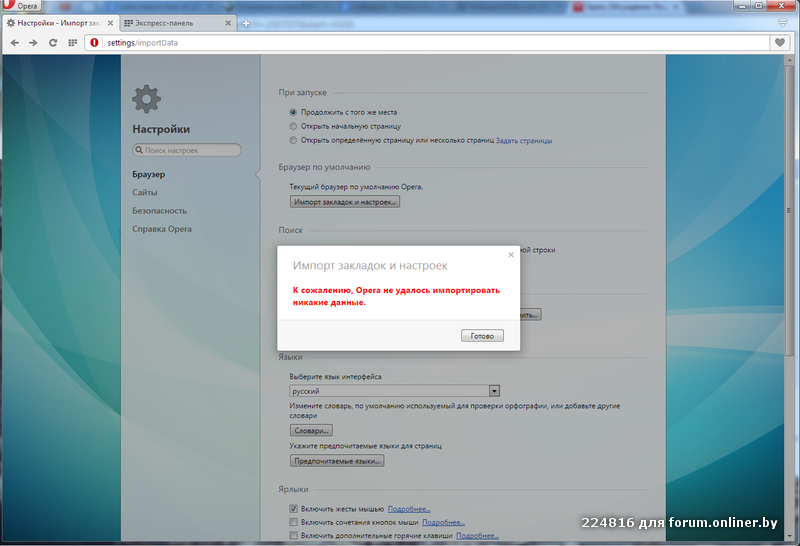Select the Ярлыки section heading
Screen dimensions: 800x546
tap(293, 489)
